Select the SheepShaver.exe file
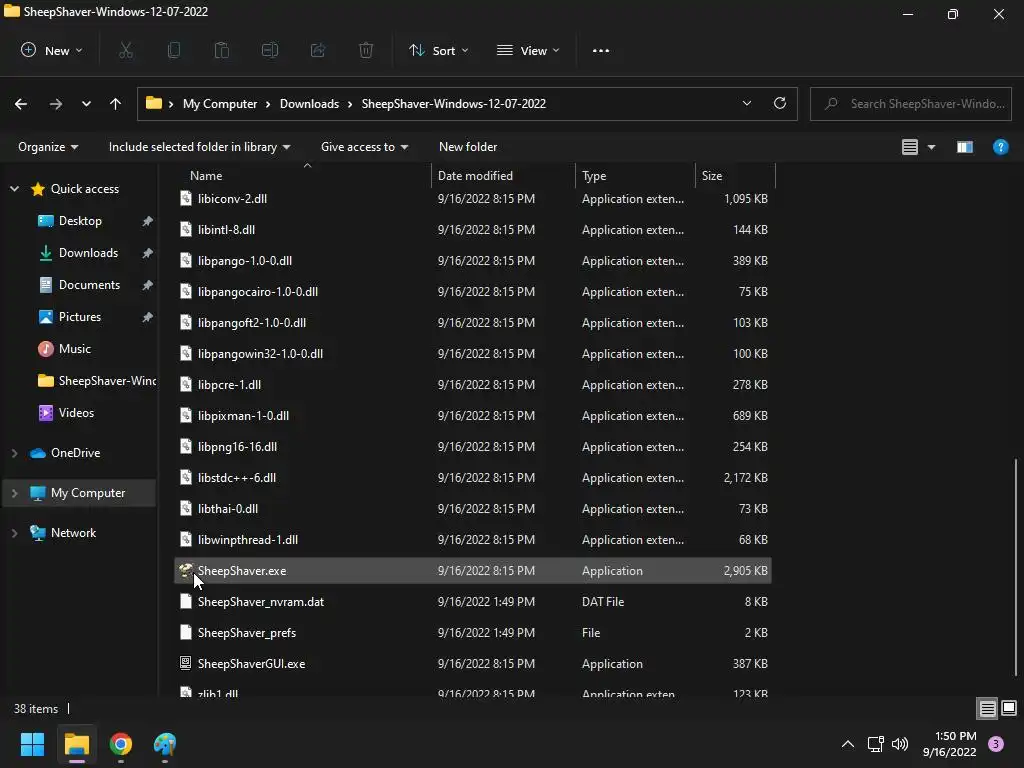 tap(472, 571)
